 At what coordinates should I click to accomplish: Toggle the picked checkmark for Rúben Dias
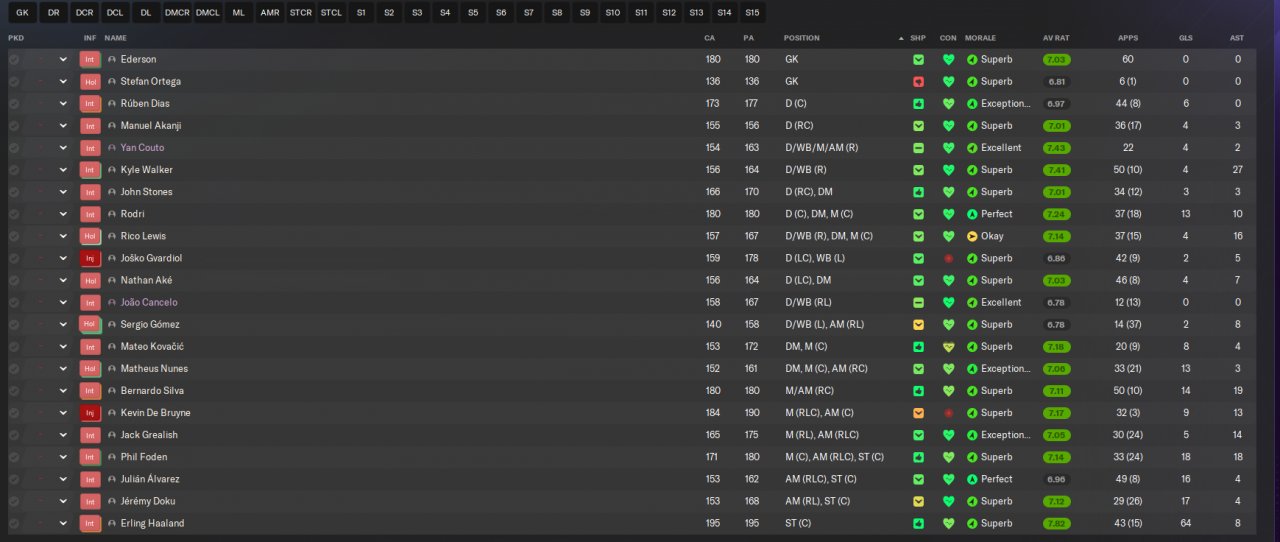tap(14, 104)
